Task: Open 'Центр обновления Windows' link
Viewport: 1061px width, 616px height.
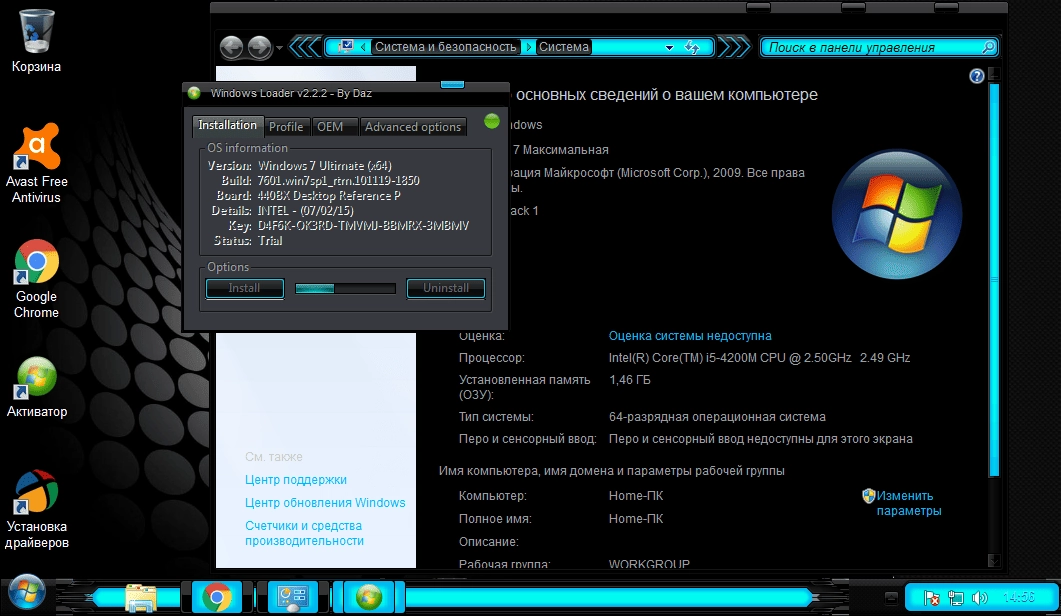Action: pos(325,503)
